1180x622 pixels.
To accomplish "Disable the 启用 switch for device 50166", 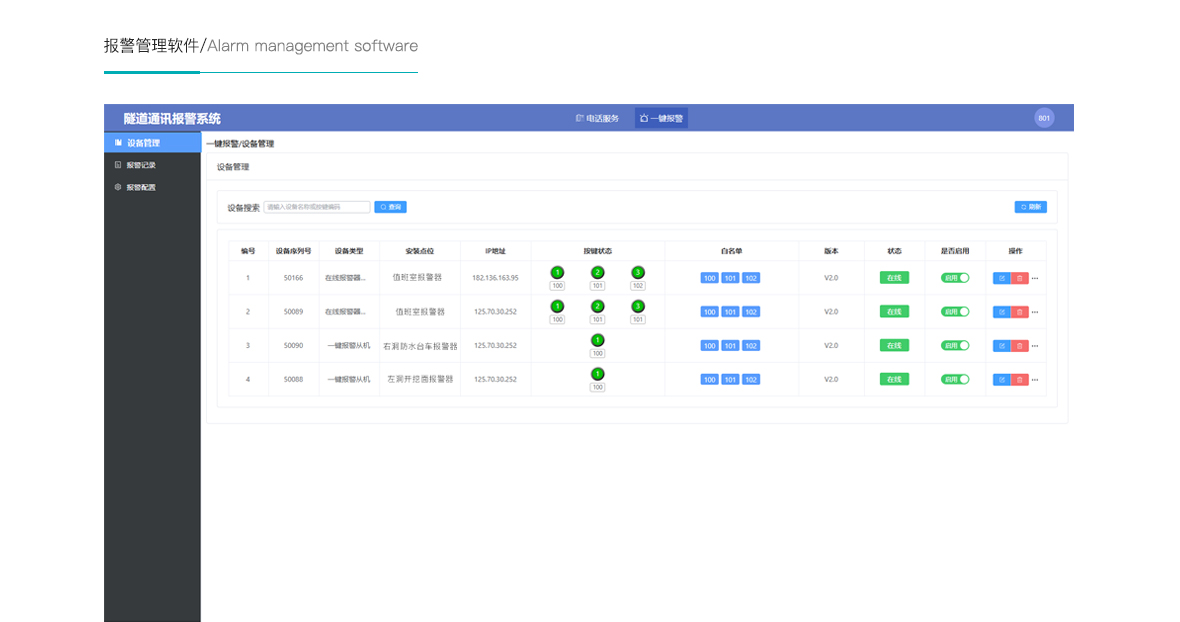I will pyautogui.click(x=955, y=278).
